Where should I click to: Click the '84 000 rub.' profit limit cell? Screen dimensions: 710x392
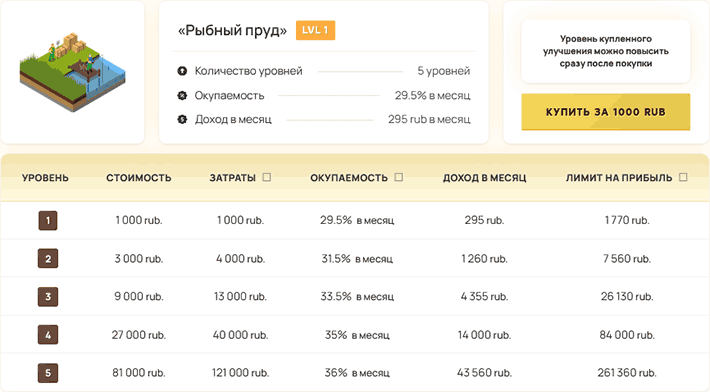[627, 335]
